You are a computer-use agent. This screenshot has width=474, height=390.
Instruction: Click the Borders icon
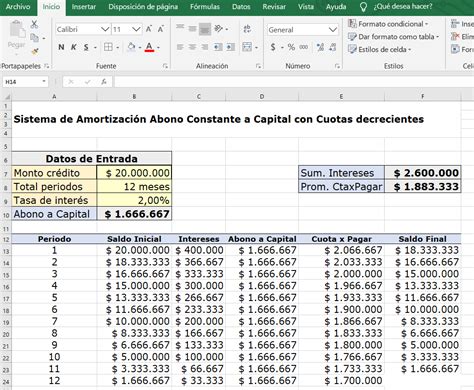click(108, 47)
